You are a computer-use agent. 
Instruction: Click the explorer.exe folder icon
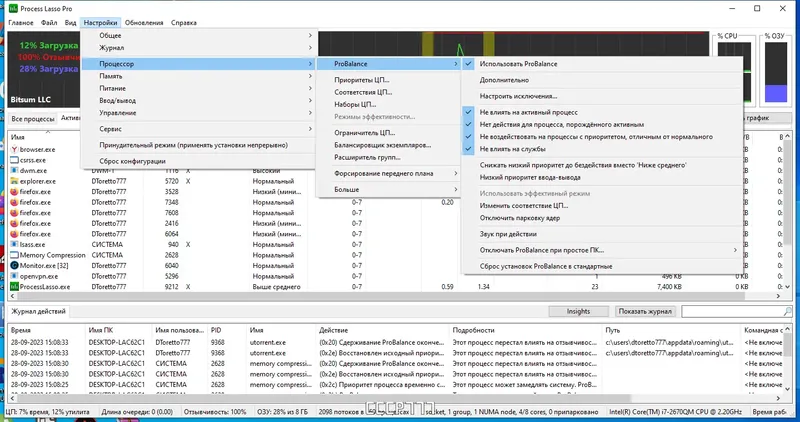(14, 181)
